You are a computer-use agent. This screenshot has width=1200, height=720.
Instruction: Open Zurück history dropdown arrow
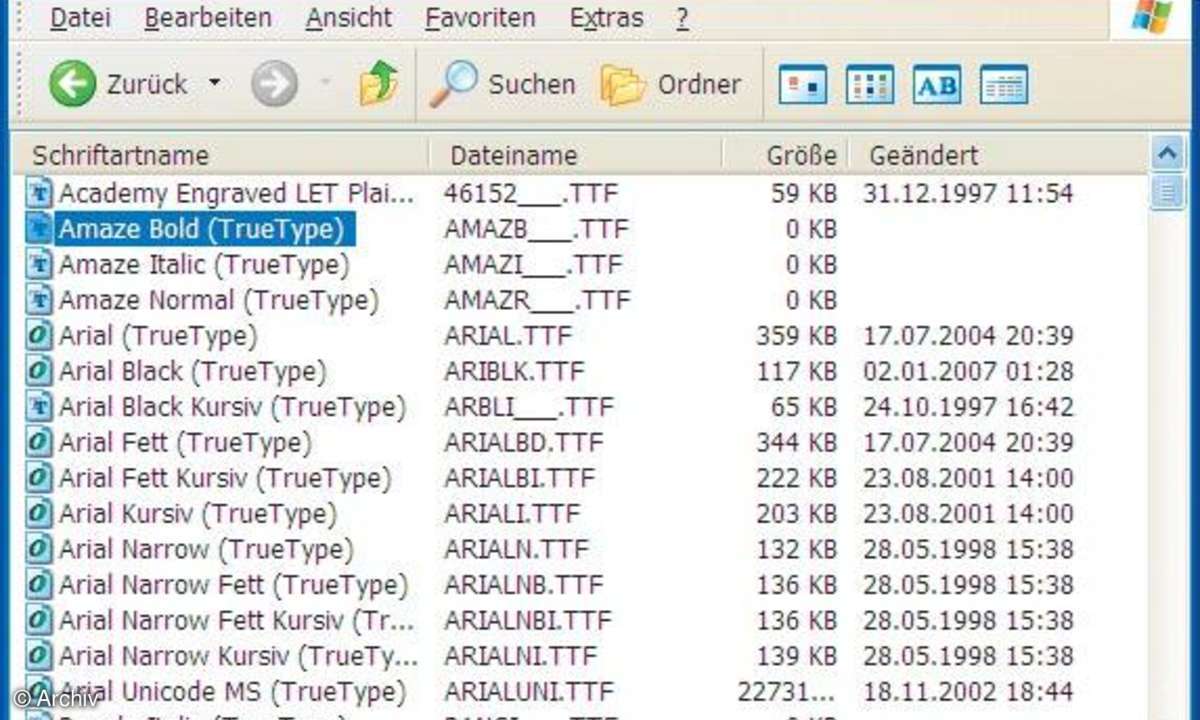[214, 84]
